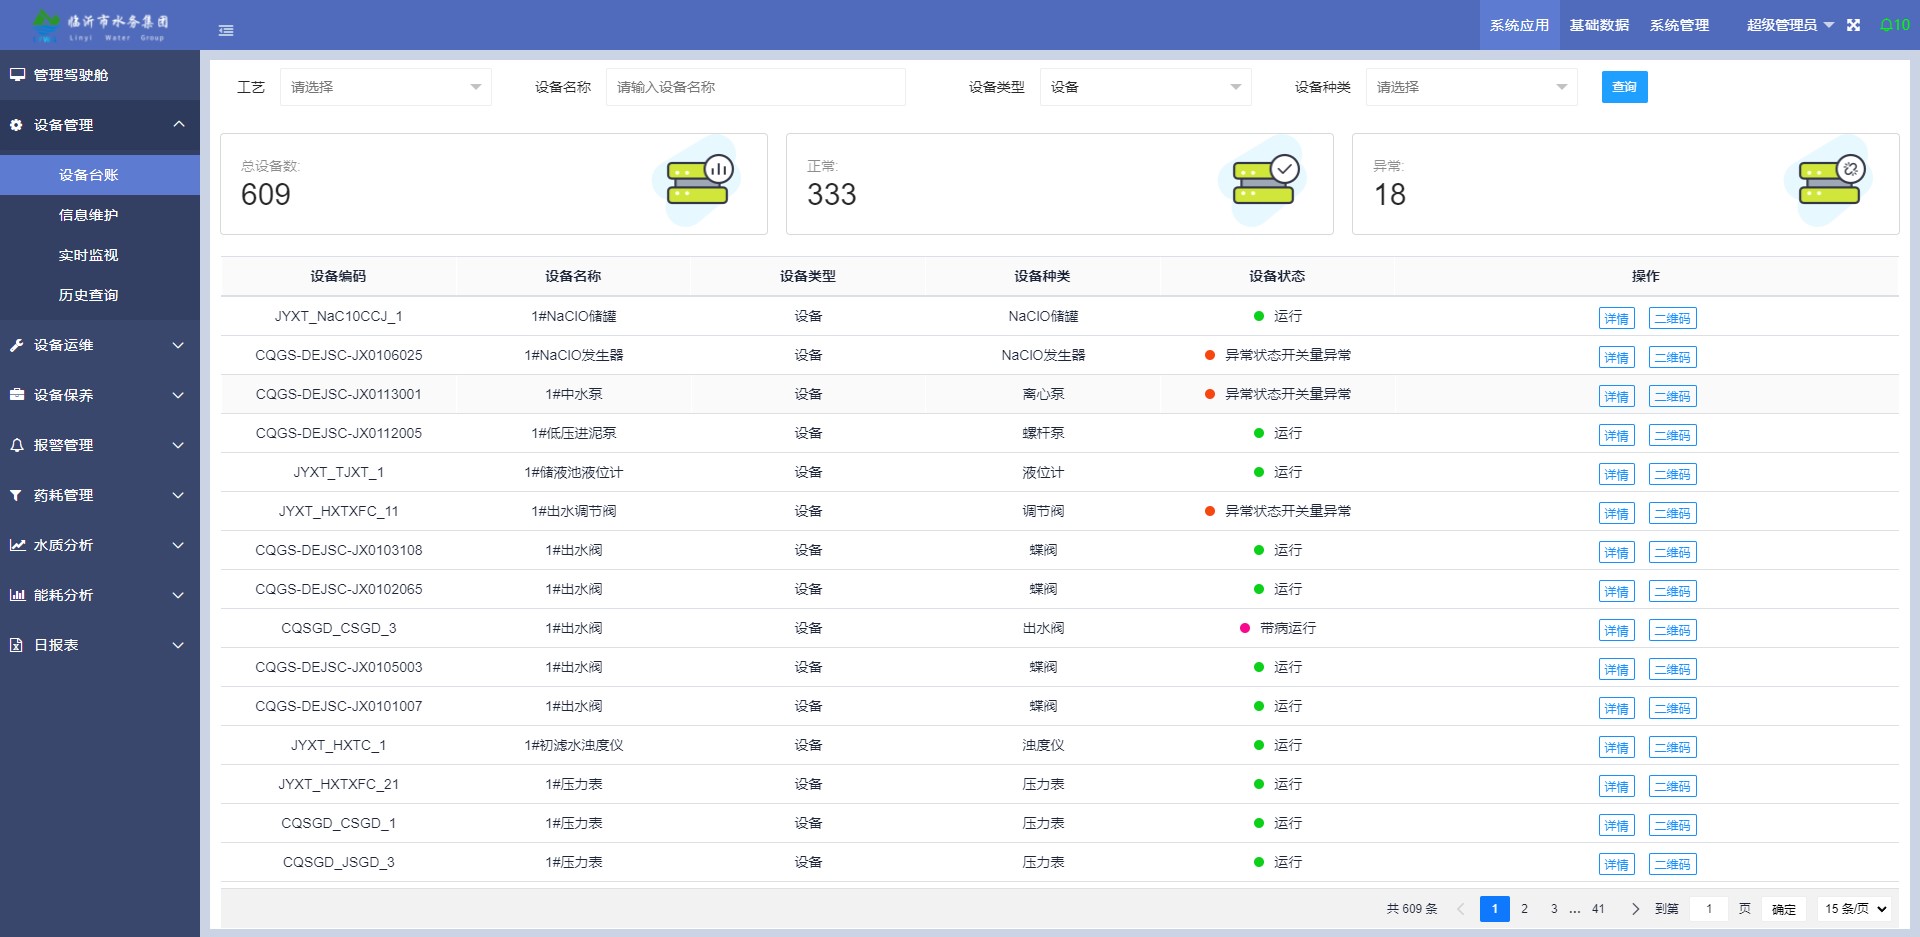Viewport: 1920px width, 937px height.
Task: Click the fullscreen icon in header
Action: point(1853,25)
